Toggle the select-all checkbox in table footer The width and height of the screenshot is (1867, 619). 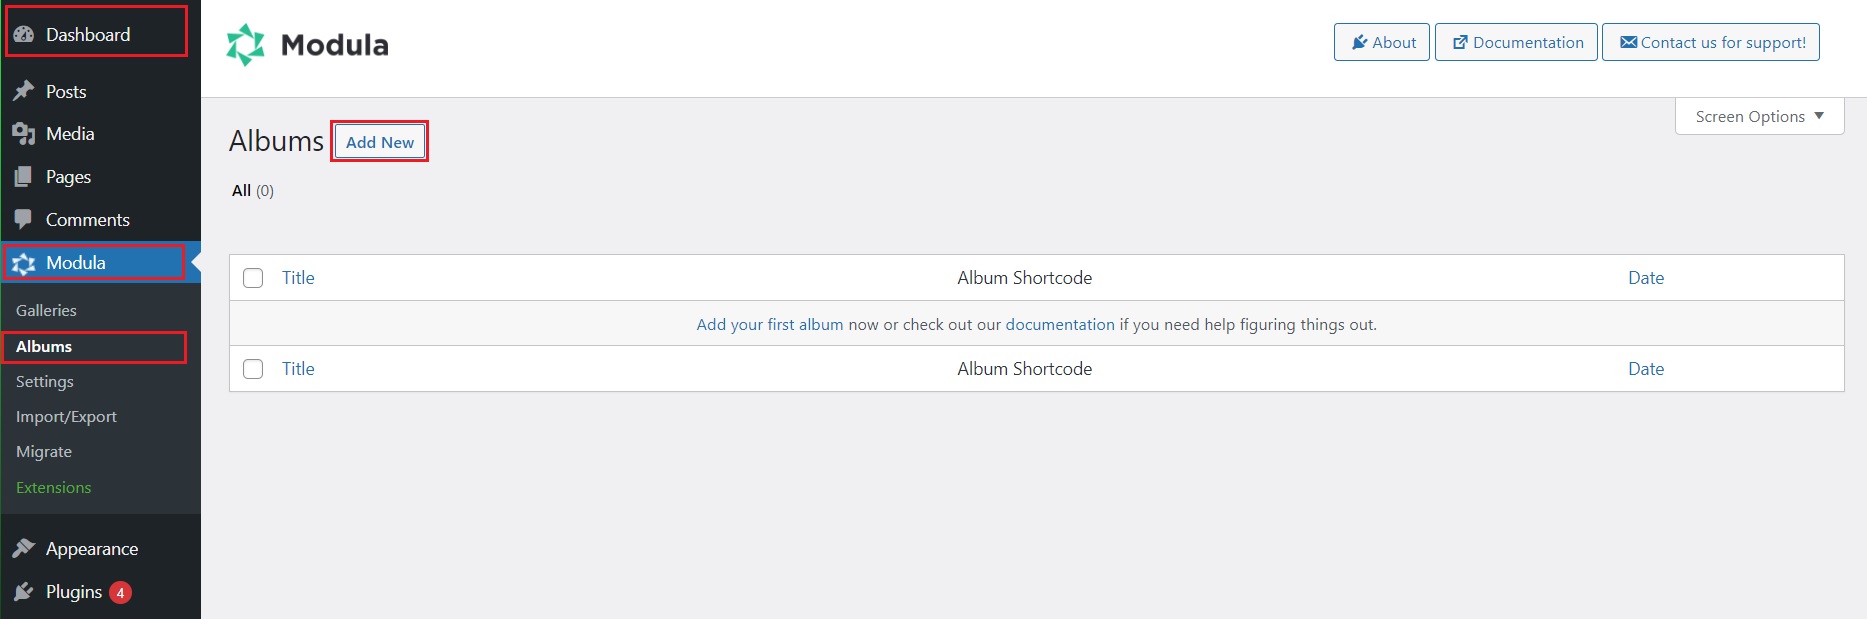253,369
